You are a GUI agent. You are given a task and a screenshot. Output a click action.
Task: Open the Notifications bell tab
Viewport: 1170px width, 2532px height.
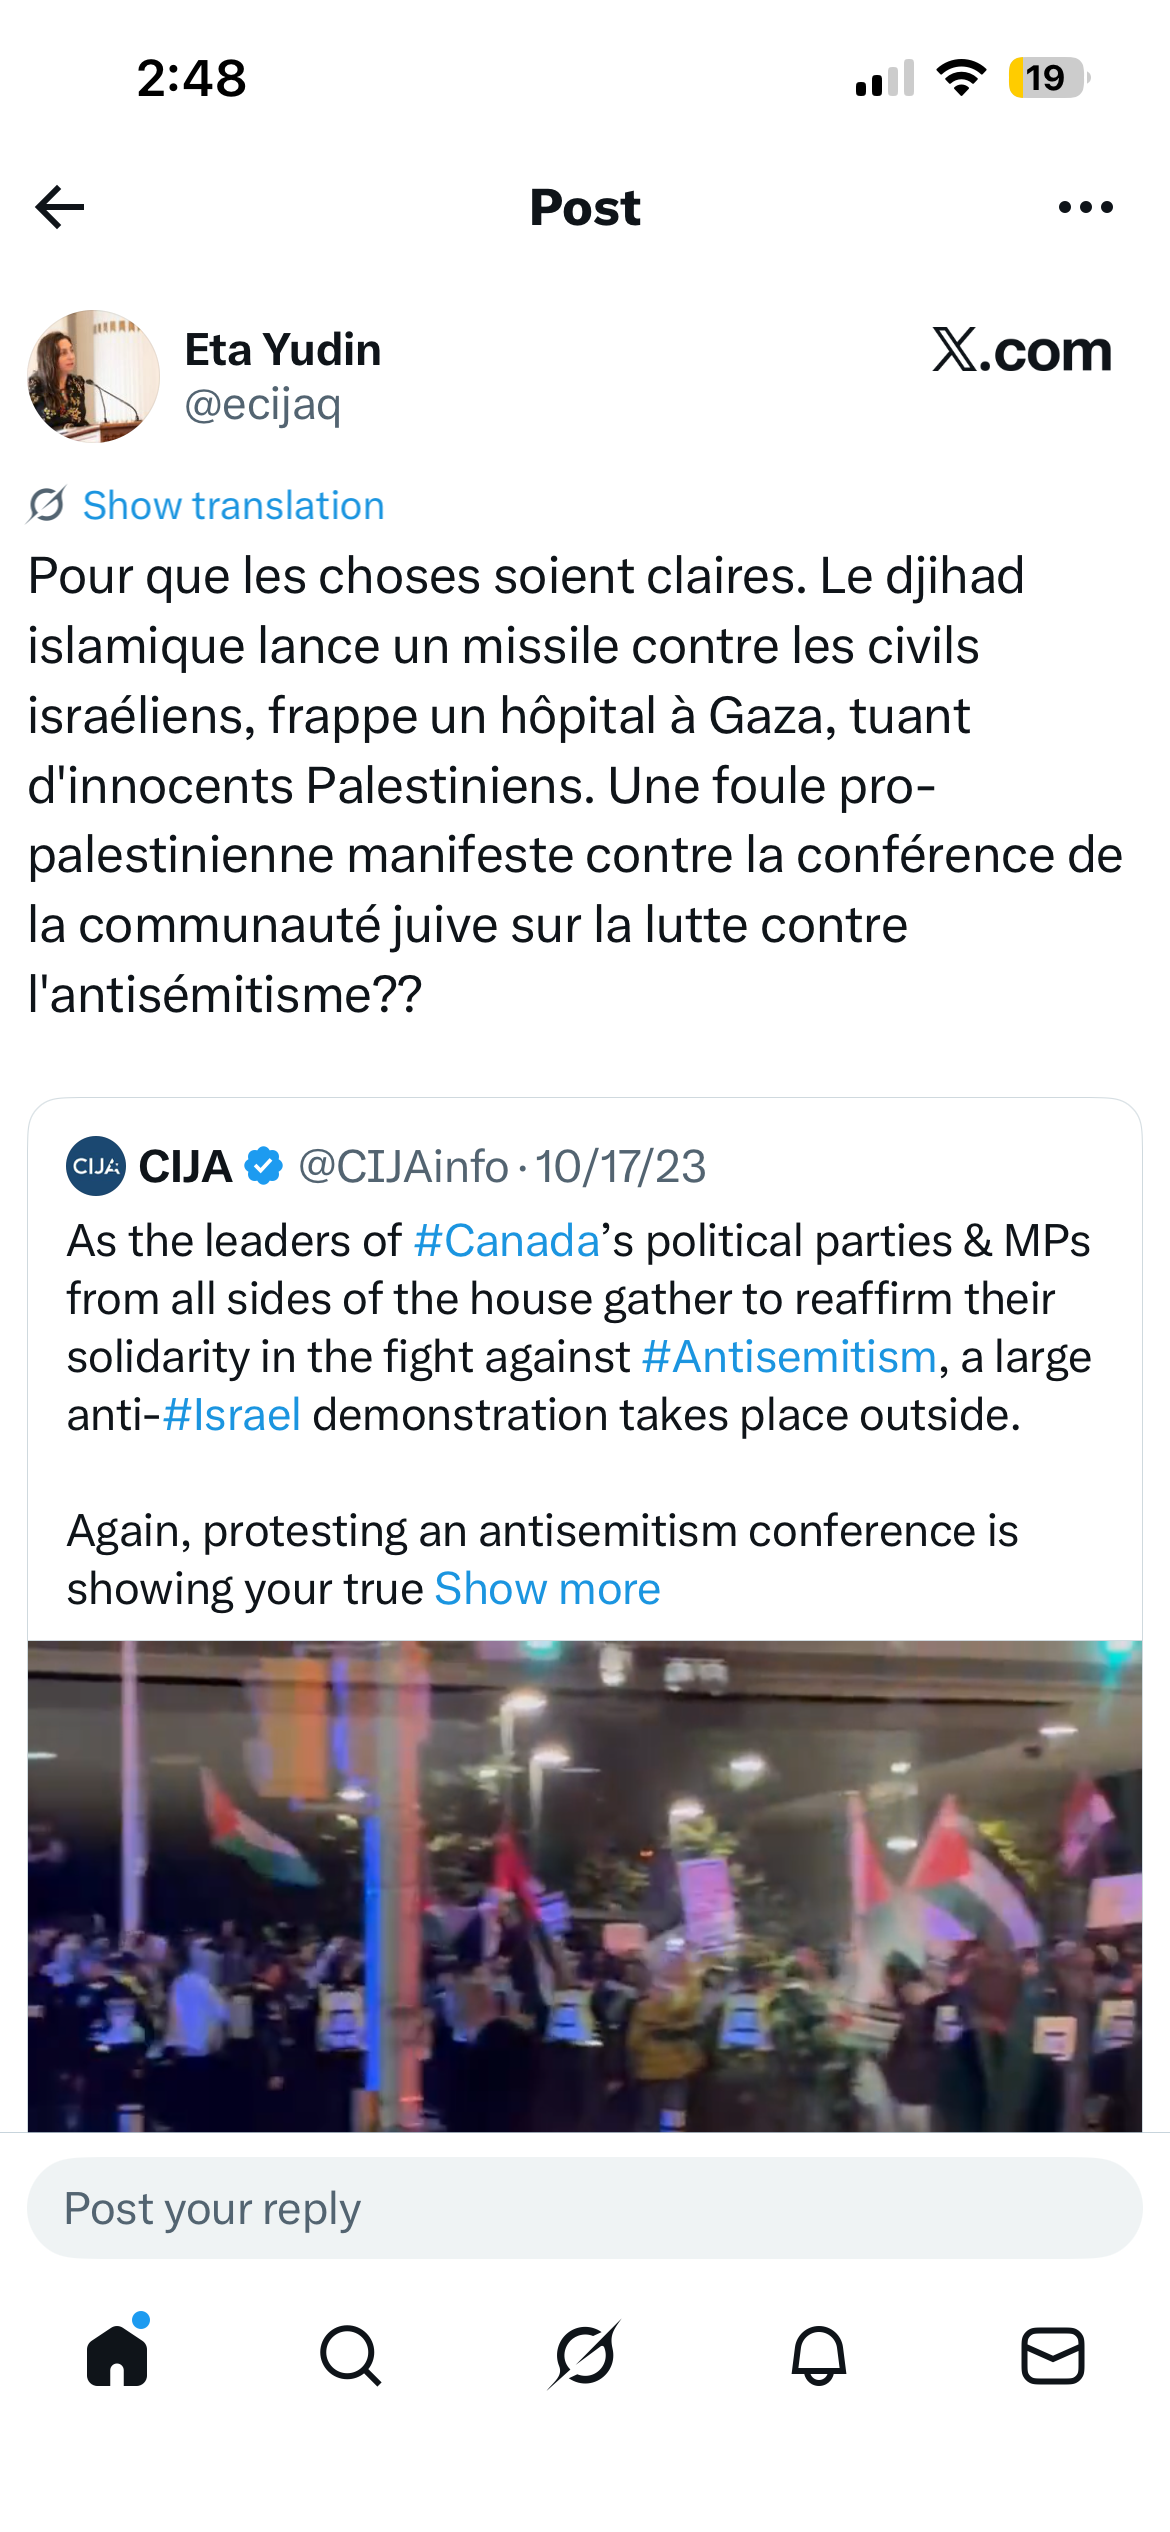819,2355
